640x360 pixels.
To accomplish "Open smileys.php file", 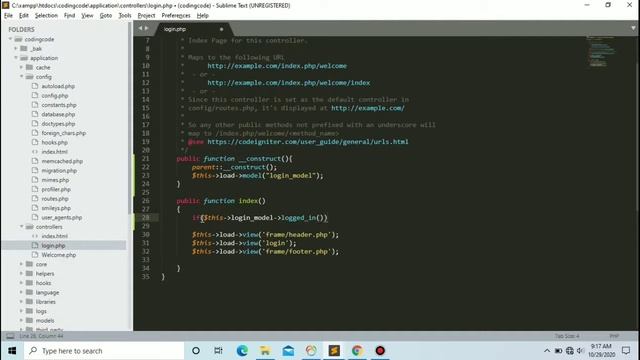I will pyautogui.click(x=56, y=208).
